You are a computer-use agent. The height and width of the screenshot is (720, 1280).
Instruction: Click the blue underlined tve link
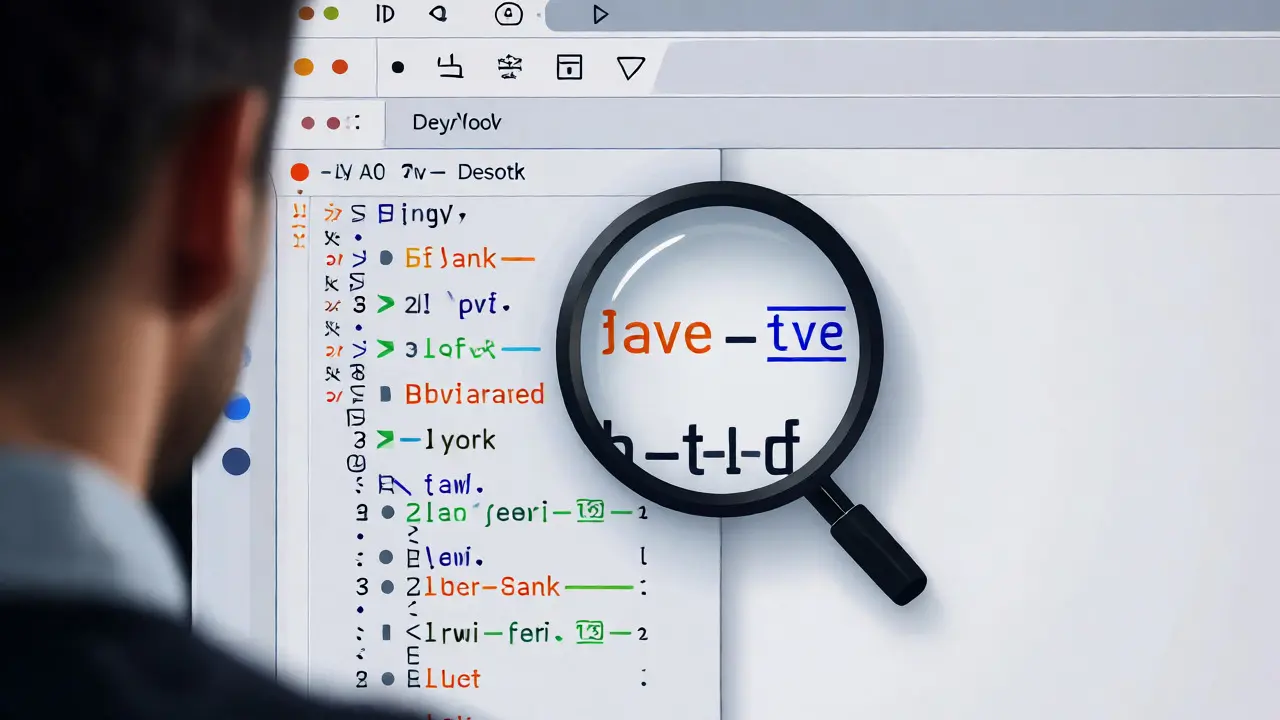click(x=805, y=333)
